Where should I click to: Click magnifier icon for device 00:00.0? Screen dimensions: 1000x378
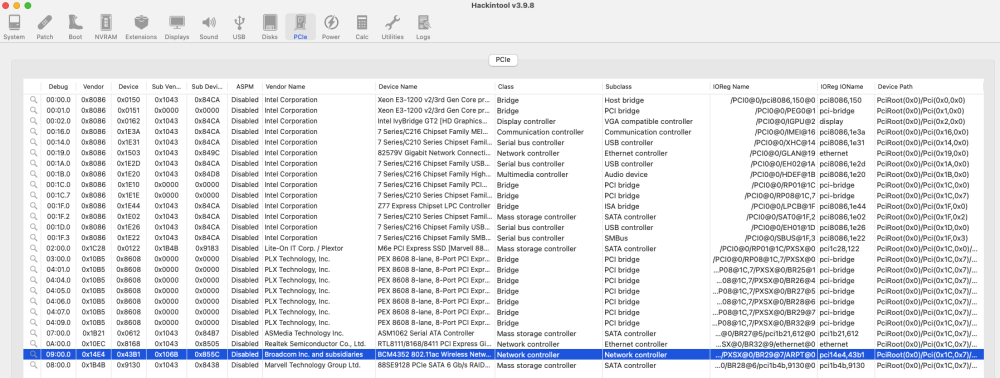tap(33, 100)
